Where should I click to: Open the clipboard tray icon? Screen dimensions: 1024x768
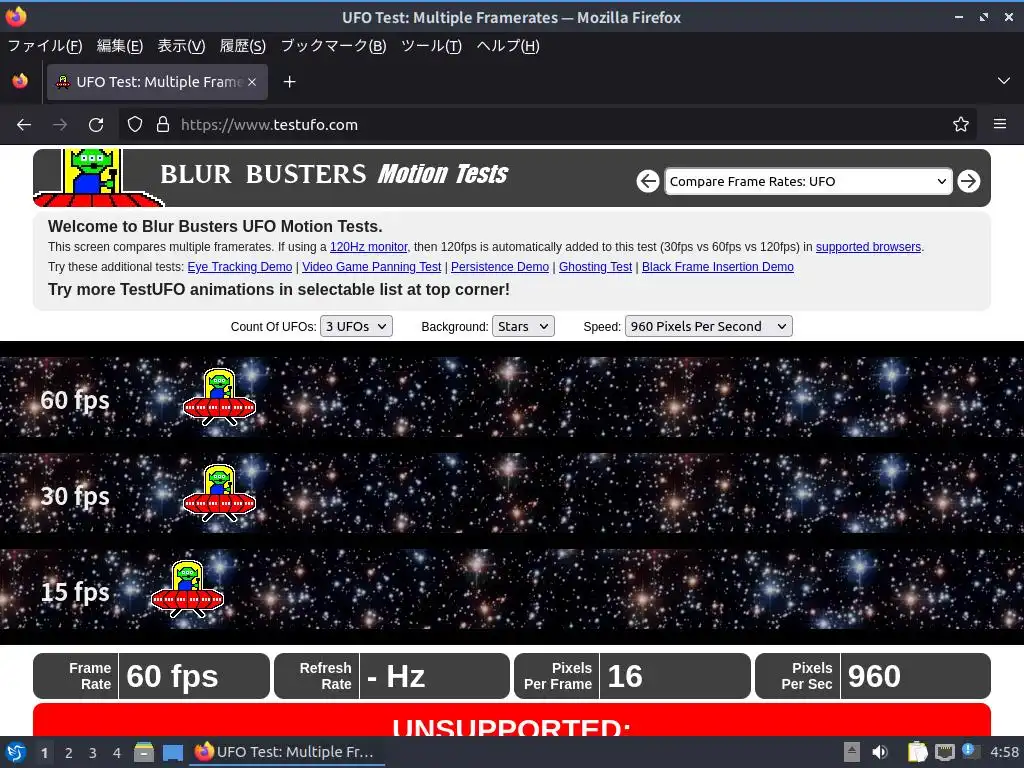coord(918,752)
